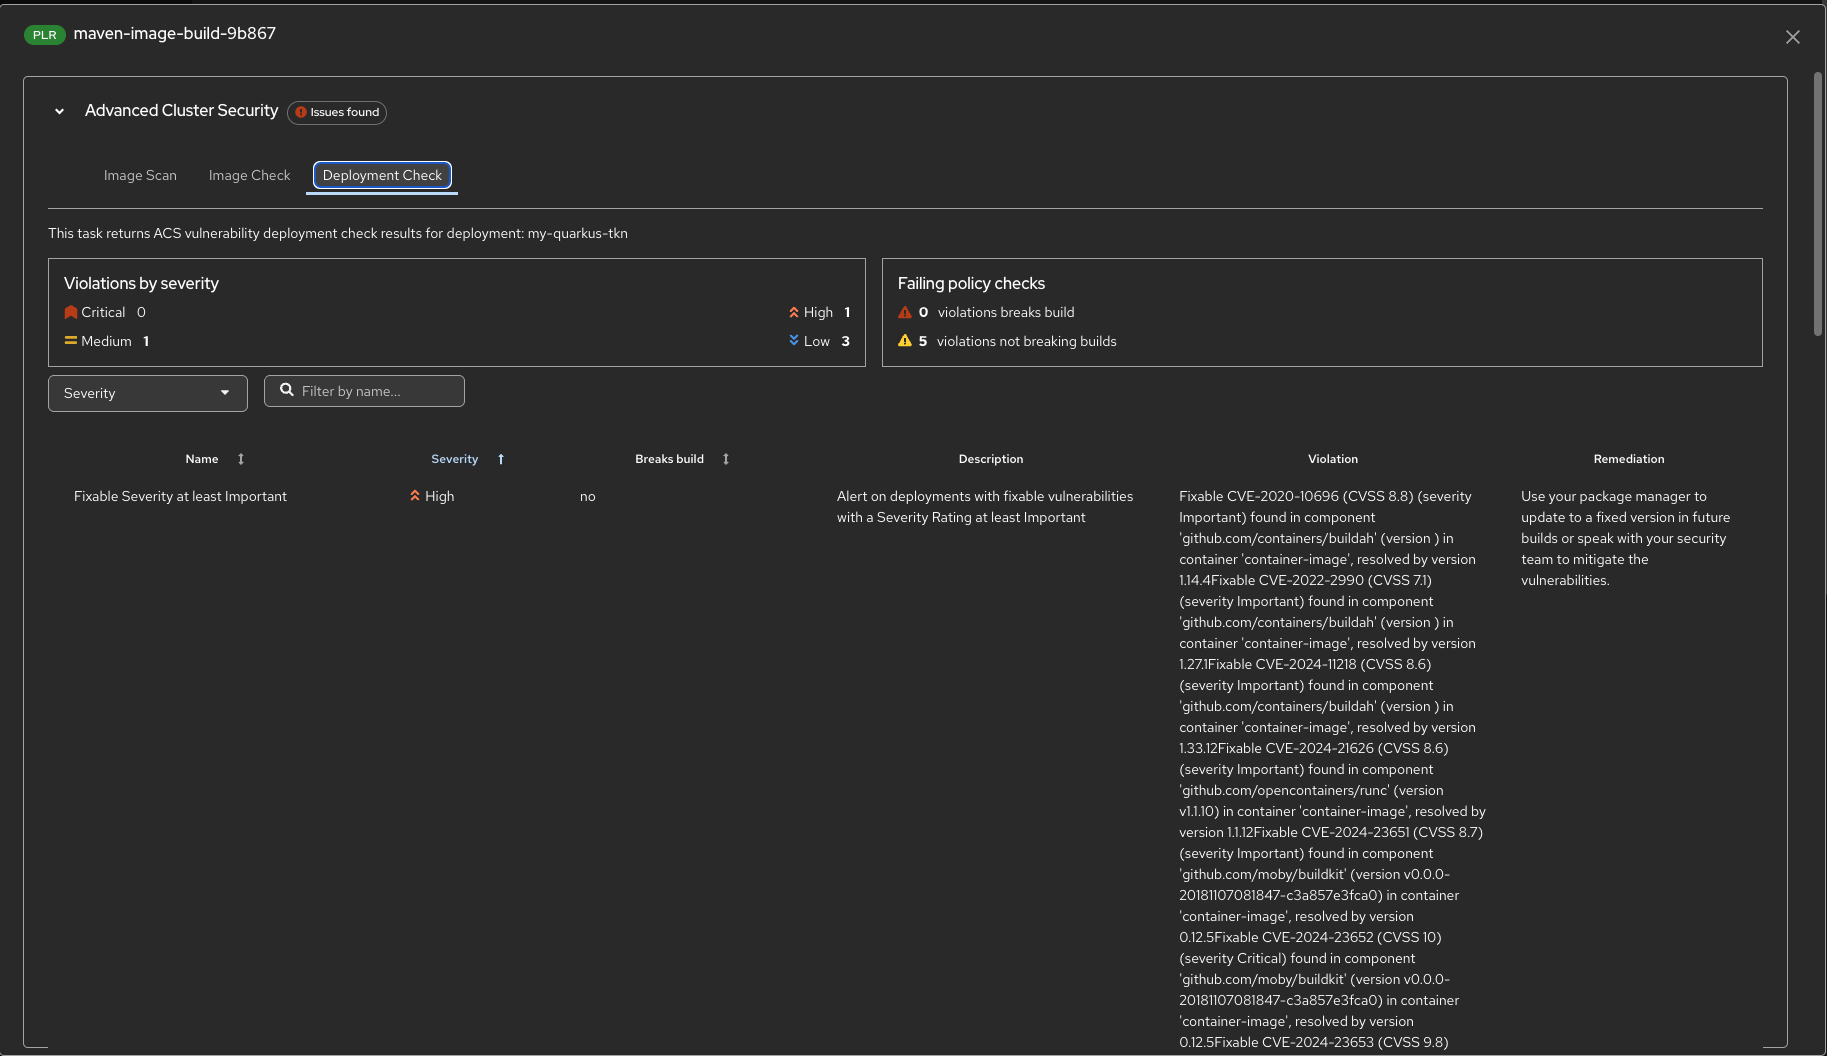The image size is (1827, 1056).
Task: Click the Medium severity equals icon
Action: [71, 341]
